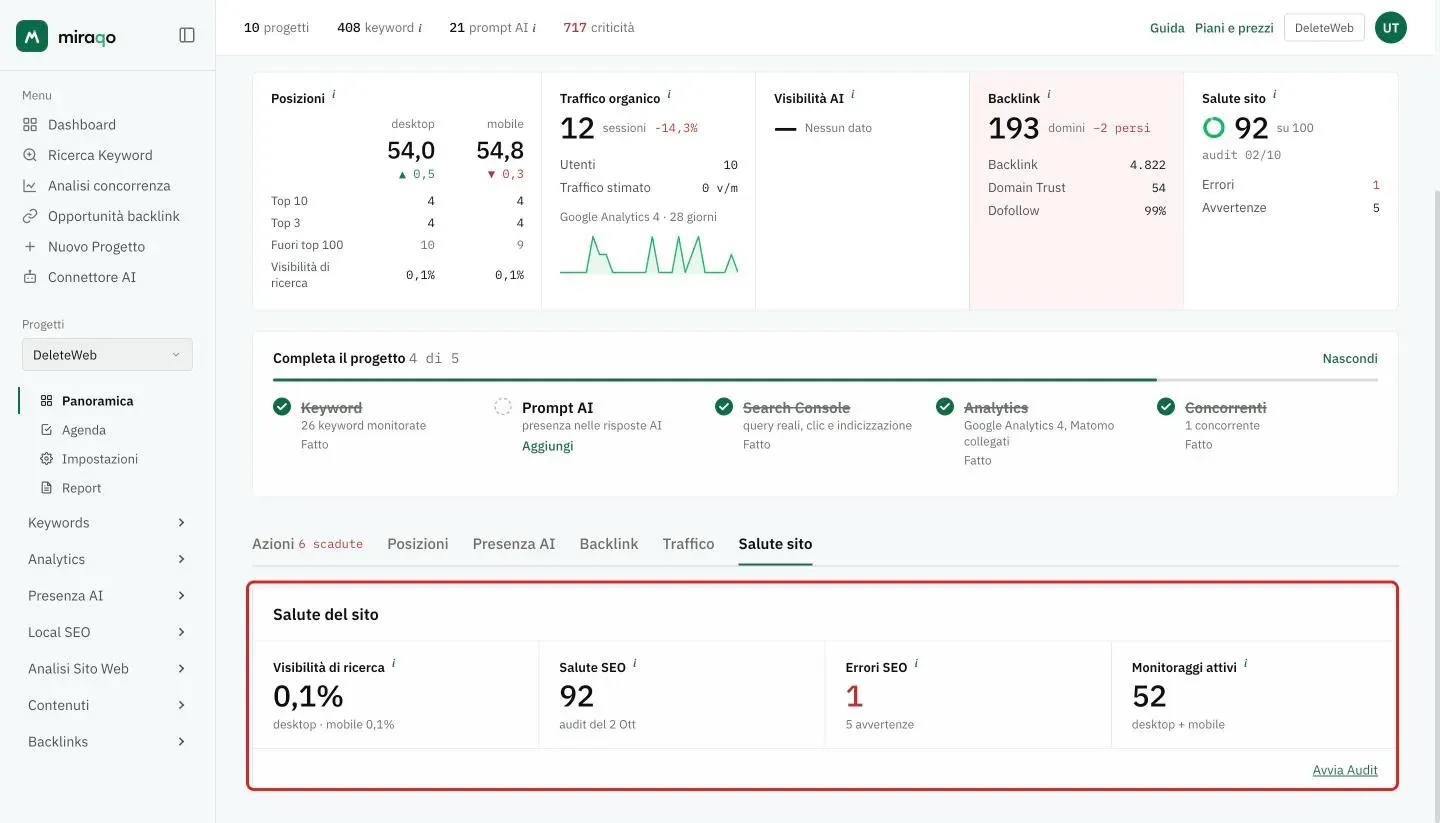Viewport: 1440px width, 823px height.
Task: Click Nascondi to hide project checklist
Action: 1350,358
